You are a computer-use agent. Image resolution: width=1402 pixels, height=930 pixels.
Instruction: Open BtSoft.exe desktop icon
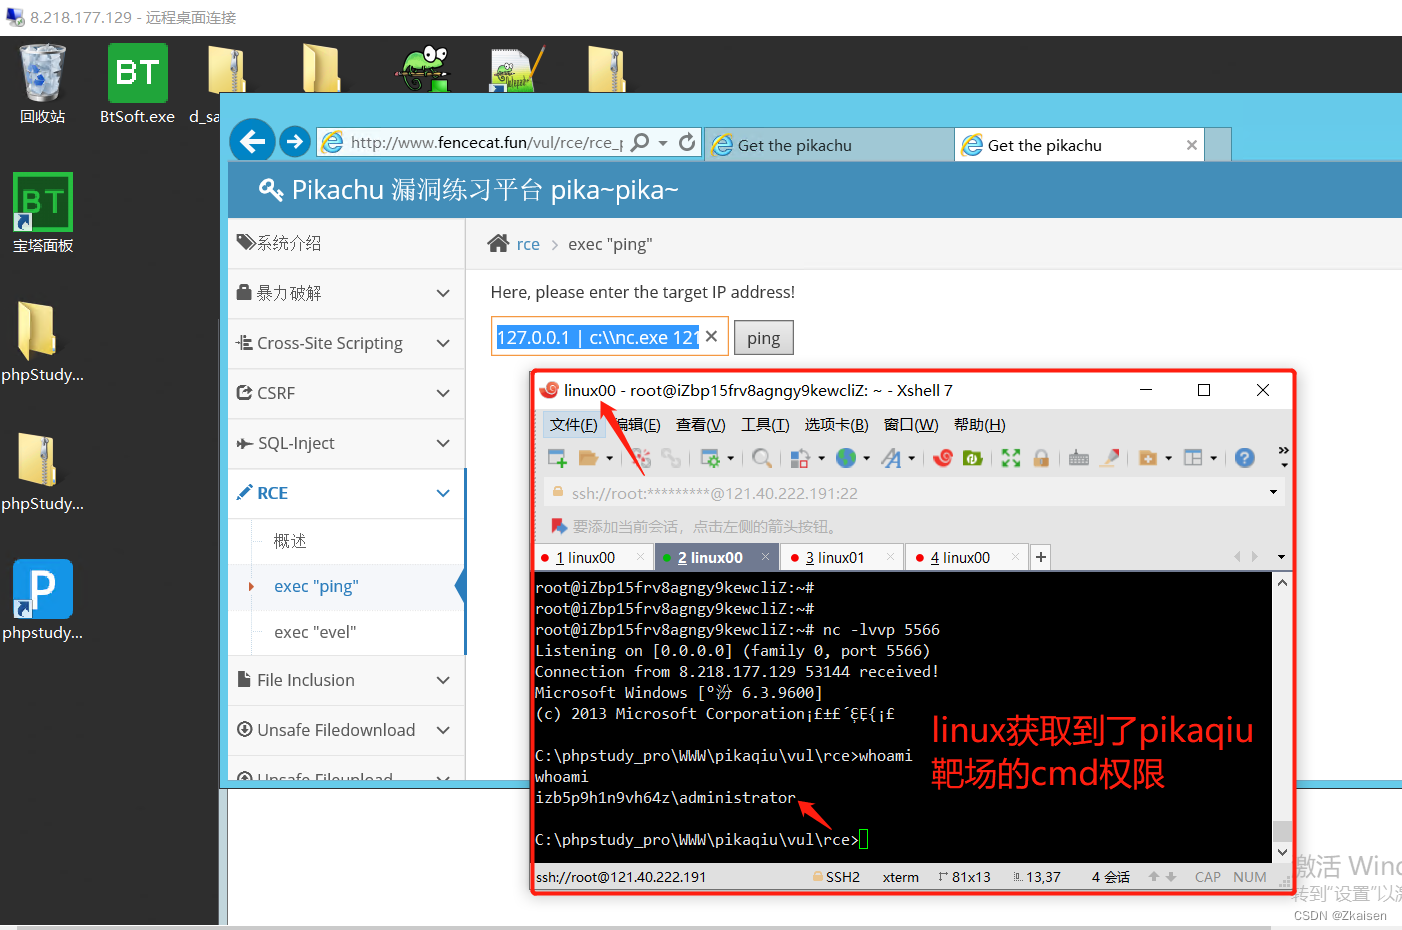(x=137, y=84)
